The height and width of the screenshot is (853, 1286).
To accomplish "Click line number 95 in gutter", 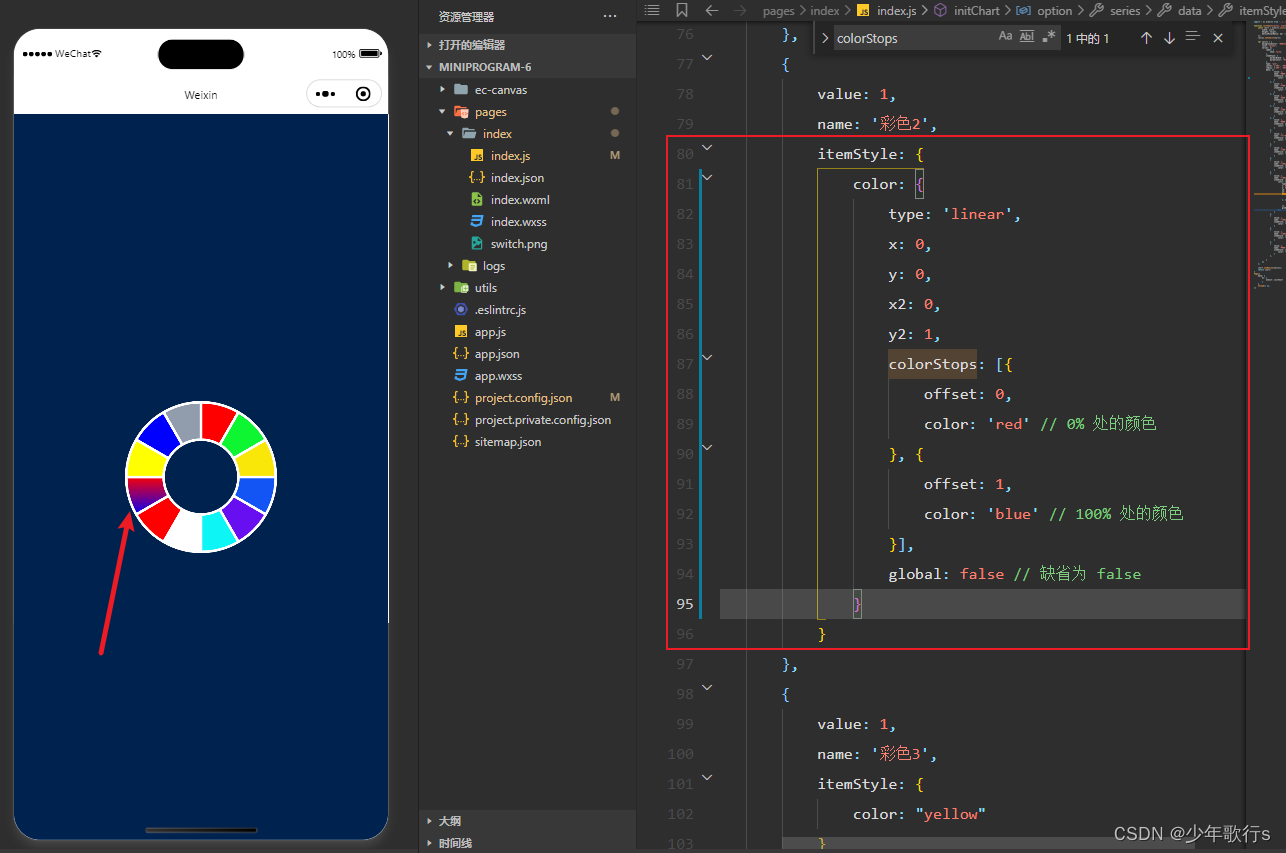I will (684, 604).
